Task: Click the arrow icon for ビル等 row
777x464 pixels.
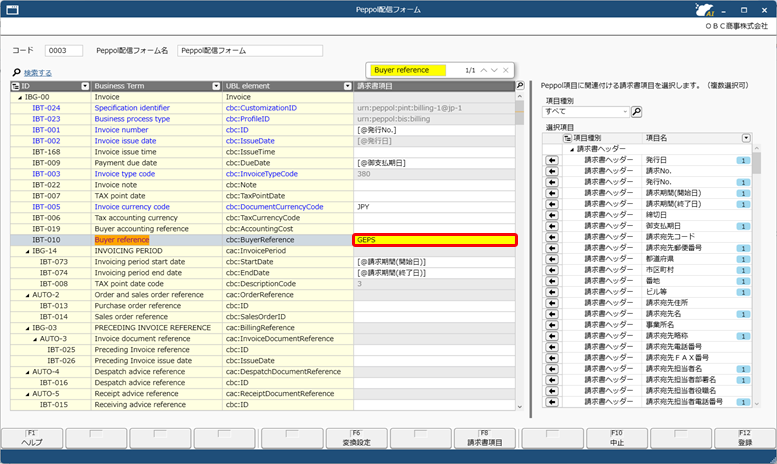Action: pos(552,292)
